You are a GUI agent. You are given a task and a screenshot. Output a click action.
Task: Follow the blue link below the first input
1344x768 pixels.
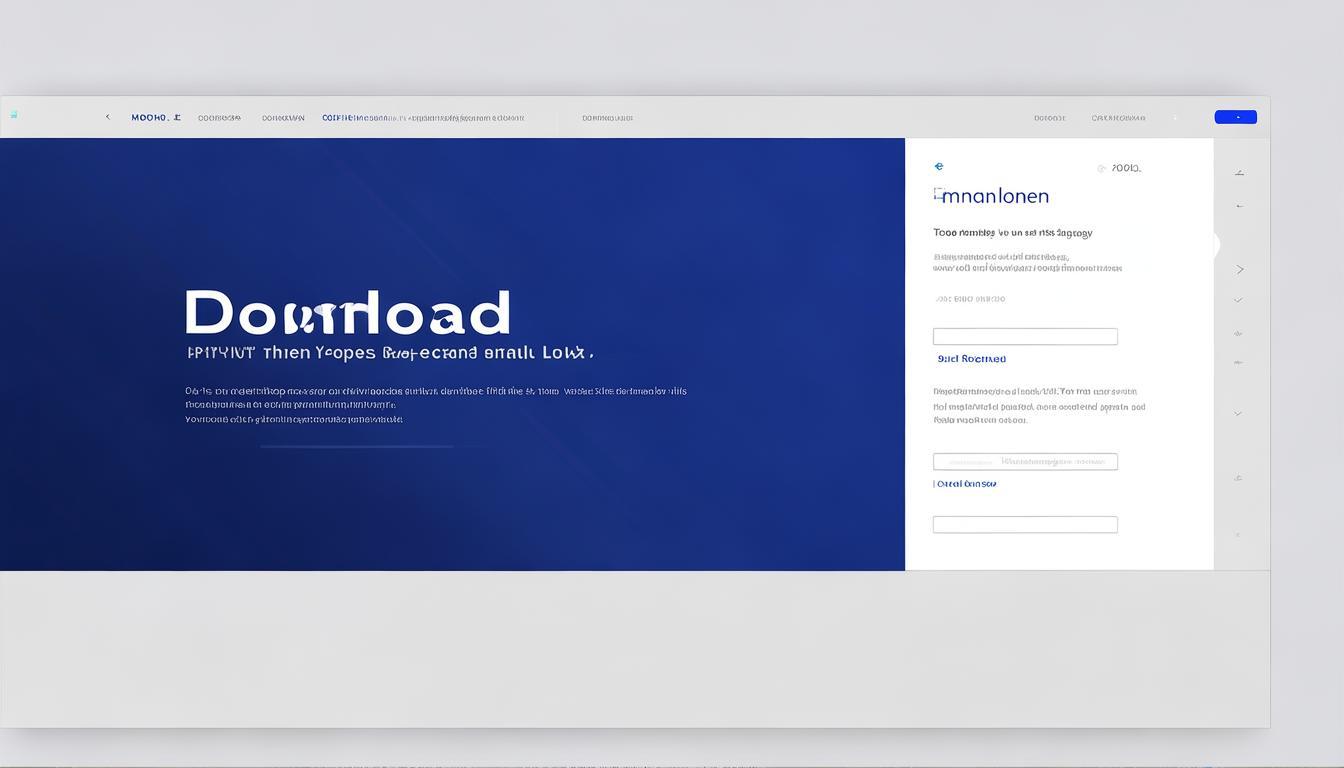tap(971, 359)
